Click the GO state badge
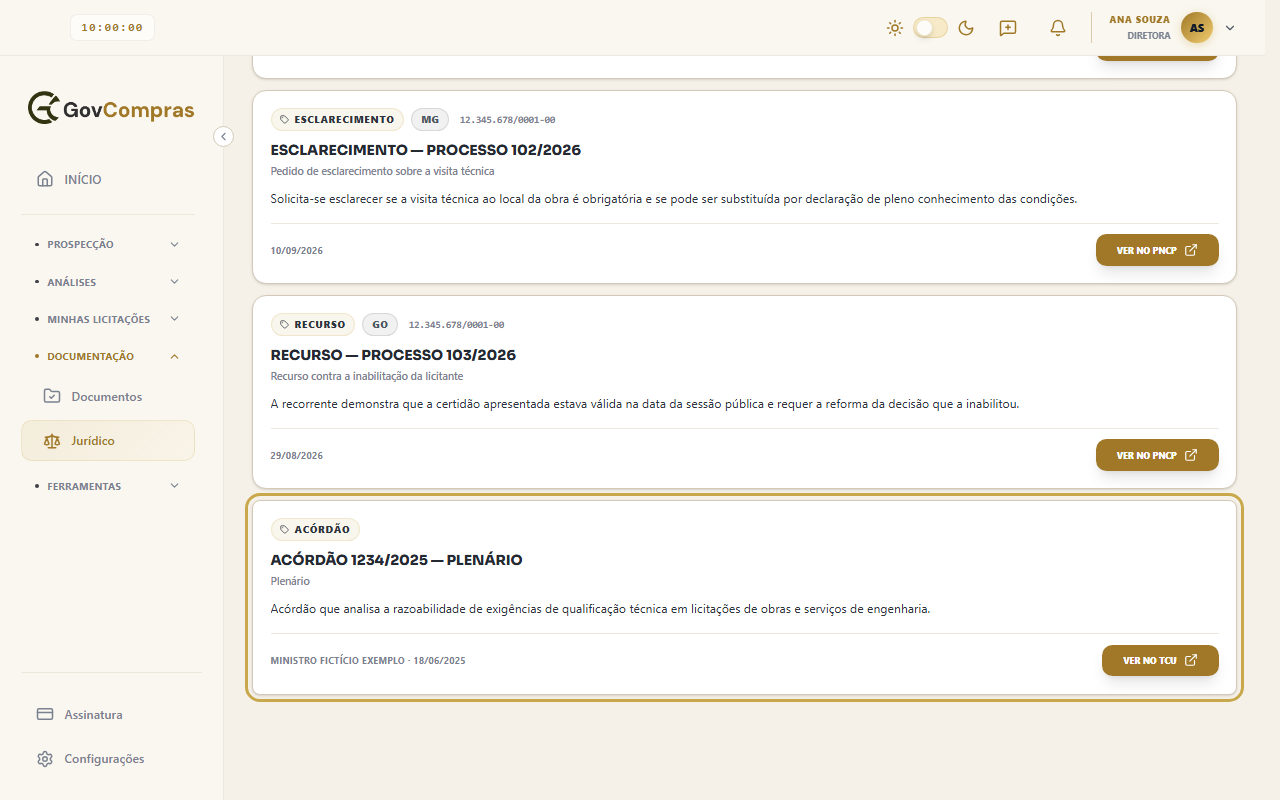The image size is (1280, 800). click(x=380, y=325)
